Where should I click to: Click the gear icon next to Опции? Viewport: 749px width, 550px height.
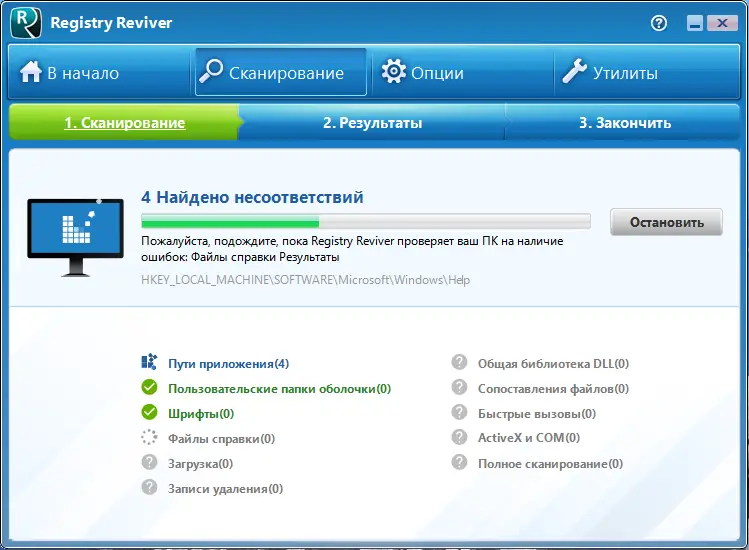[x=394, y=72]
